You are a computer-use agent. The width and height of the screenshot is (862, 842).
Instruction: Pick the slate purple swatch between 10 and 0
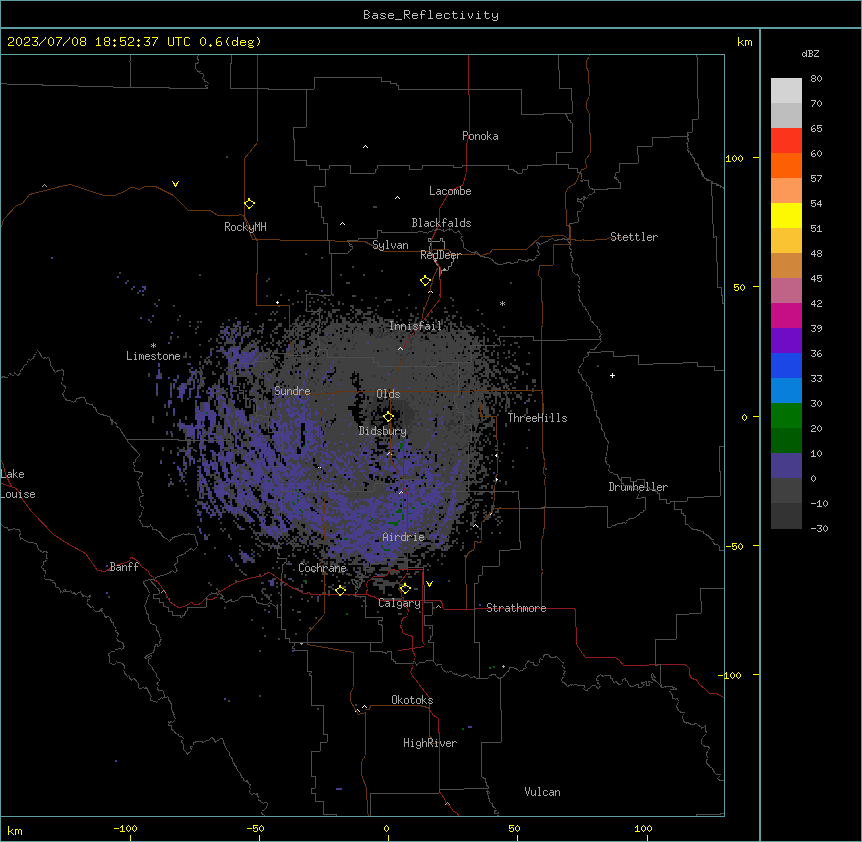[x=786, y=466]
